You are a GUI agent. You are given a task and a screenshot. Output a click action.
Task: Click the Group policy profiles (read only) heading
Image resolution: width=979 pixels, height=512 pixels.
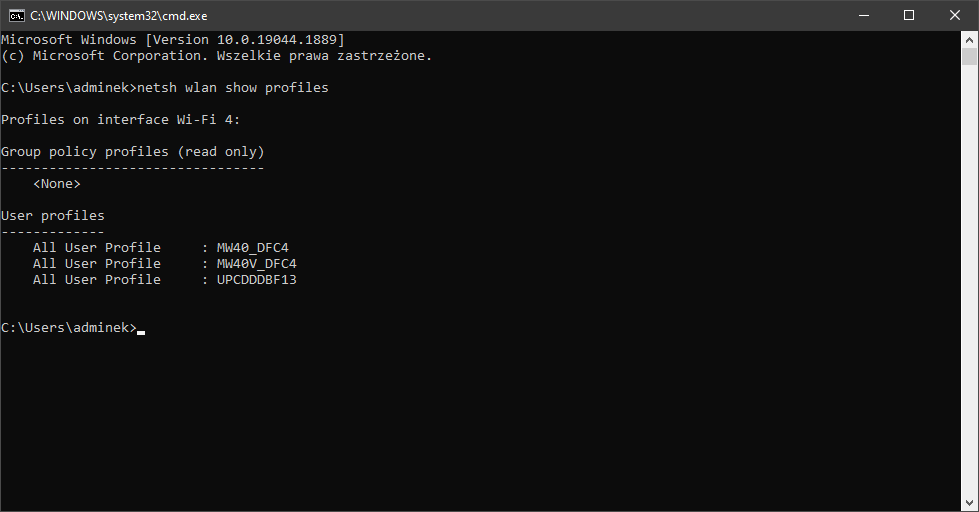coord(132,152)
